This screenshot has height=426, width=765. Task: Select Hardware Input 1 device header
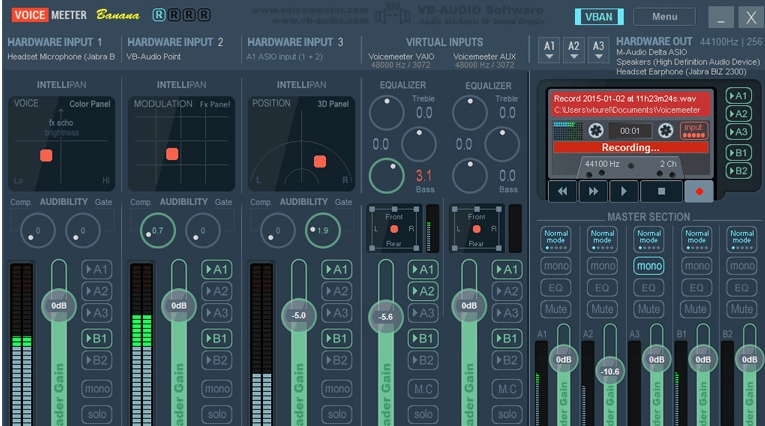tap(60, 49)
